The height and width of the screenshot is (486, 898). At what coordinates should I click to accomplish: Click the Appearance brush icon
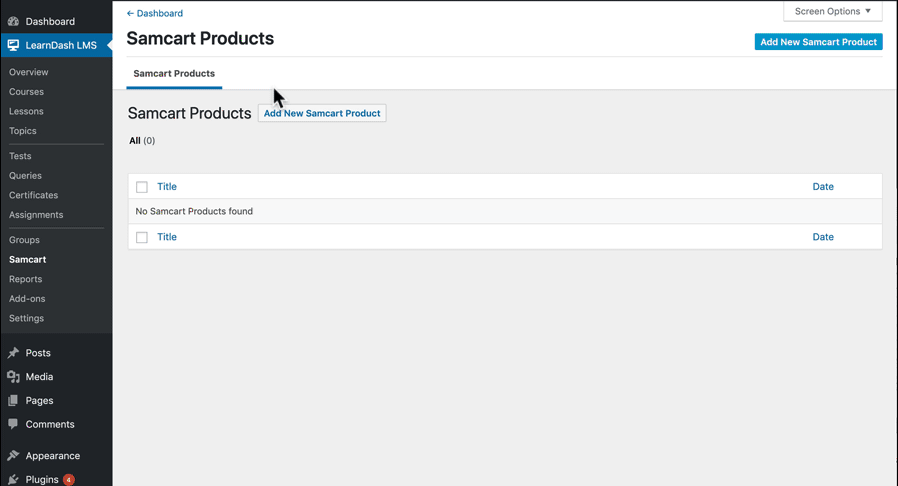tap(13, 456)
